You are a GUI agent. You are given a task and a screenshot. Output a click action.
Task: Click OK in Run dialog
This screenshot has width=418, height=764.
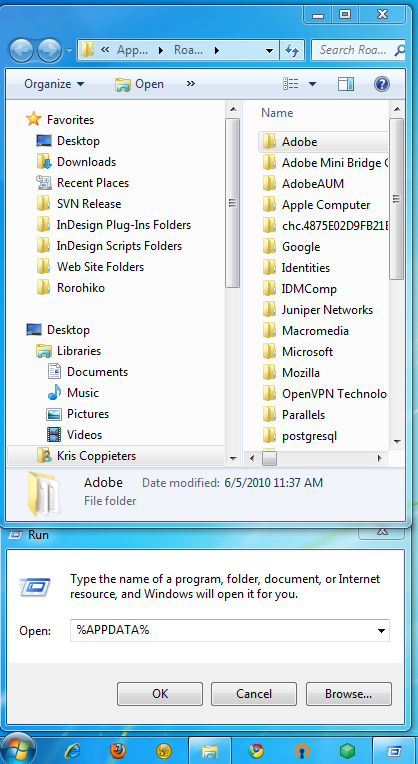pos(160,694)
